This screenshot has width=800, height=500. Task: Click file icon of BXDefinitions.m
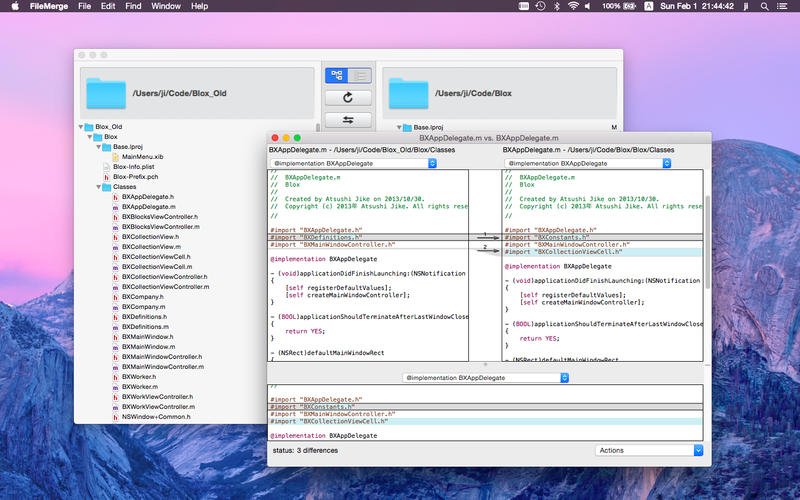coord(116,327)
